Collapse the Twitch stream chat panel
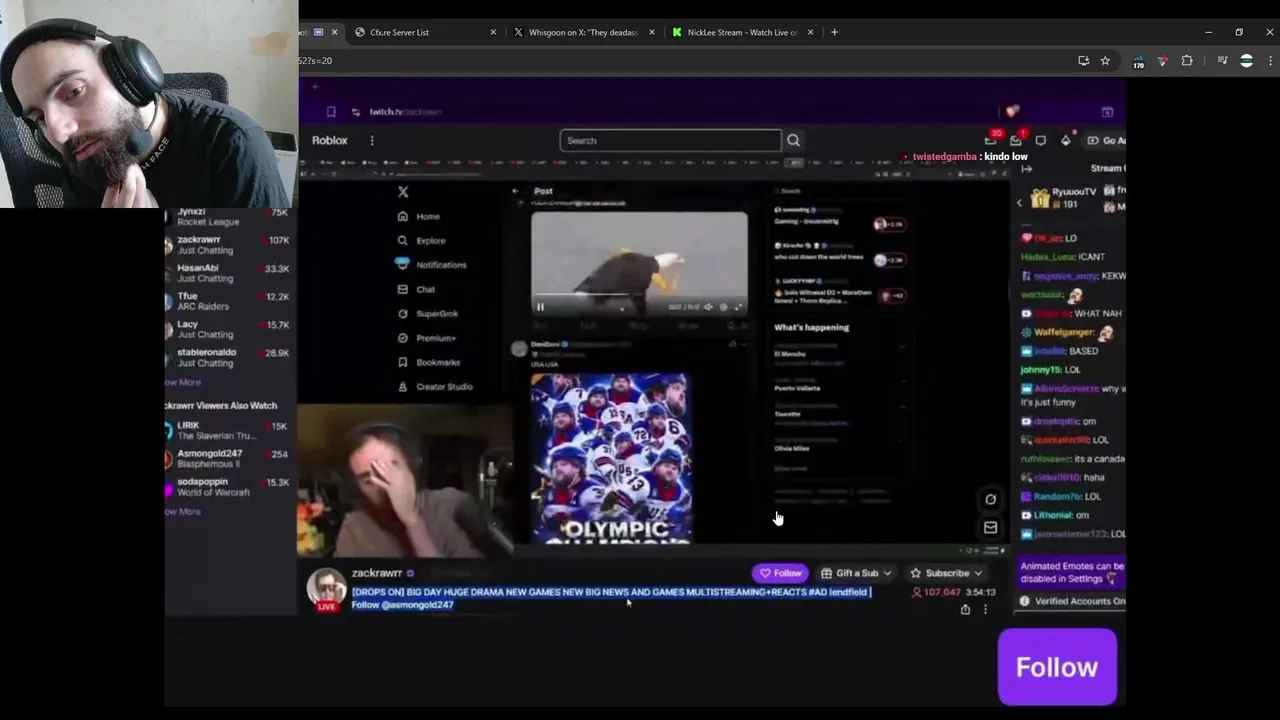The height and width of the screenshot is (720, 1280). [x=1027, y=169]
